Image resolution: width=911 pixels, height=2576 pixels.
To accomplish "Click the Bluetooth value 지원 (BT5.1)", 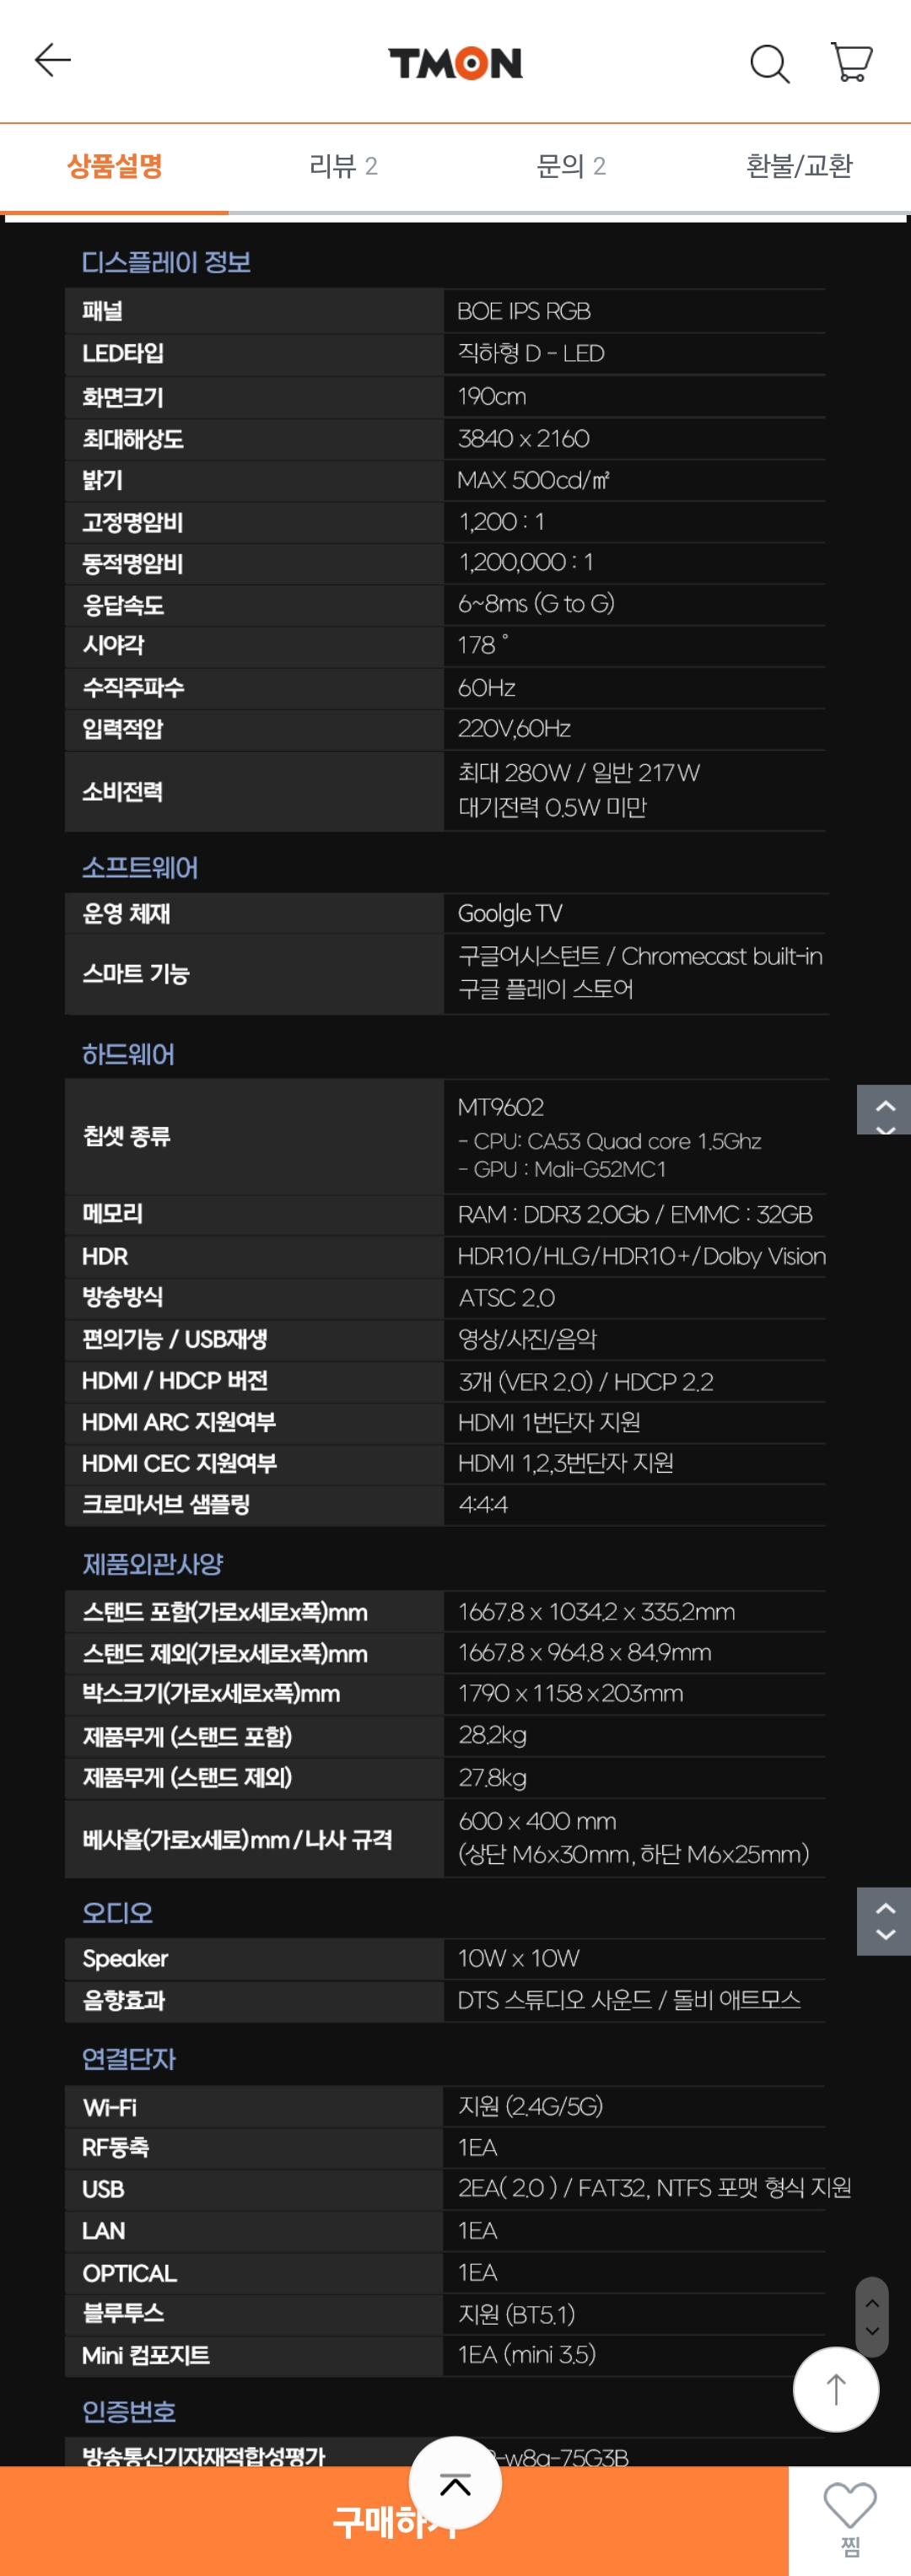I will [x=516, y=2314].
